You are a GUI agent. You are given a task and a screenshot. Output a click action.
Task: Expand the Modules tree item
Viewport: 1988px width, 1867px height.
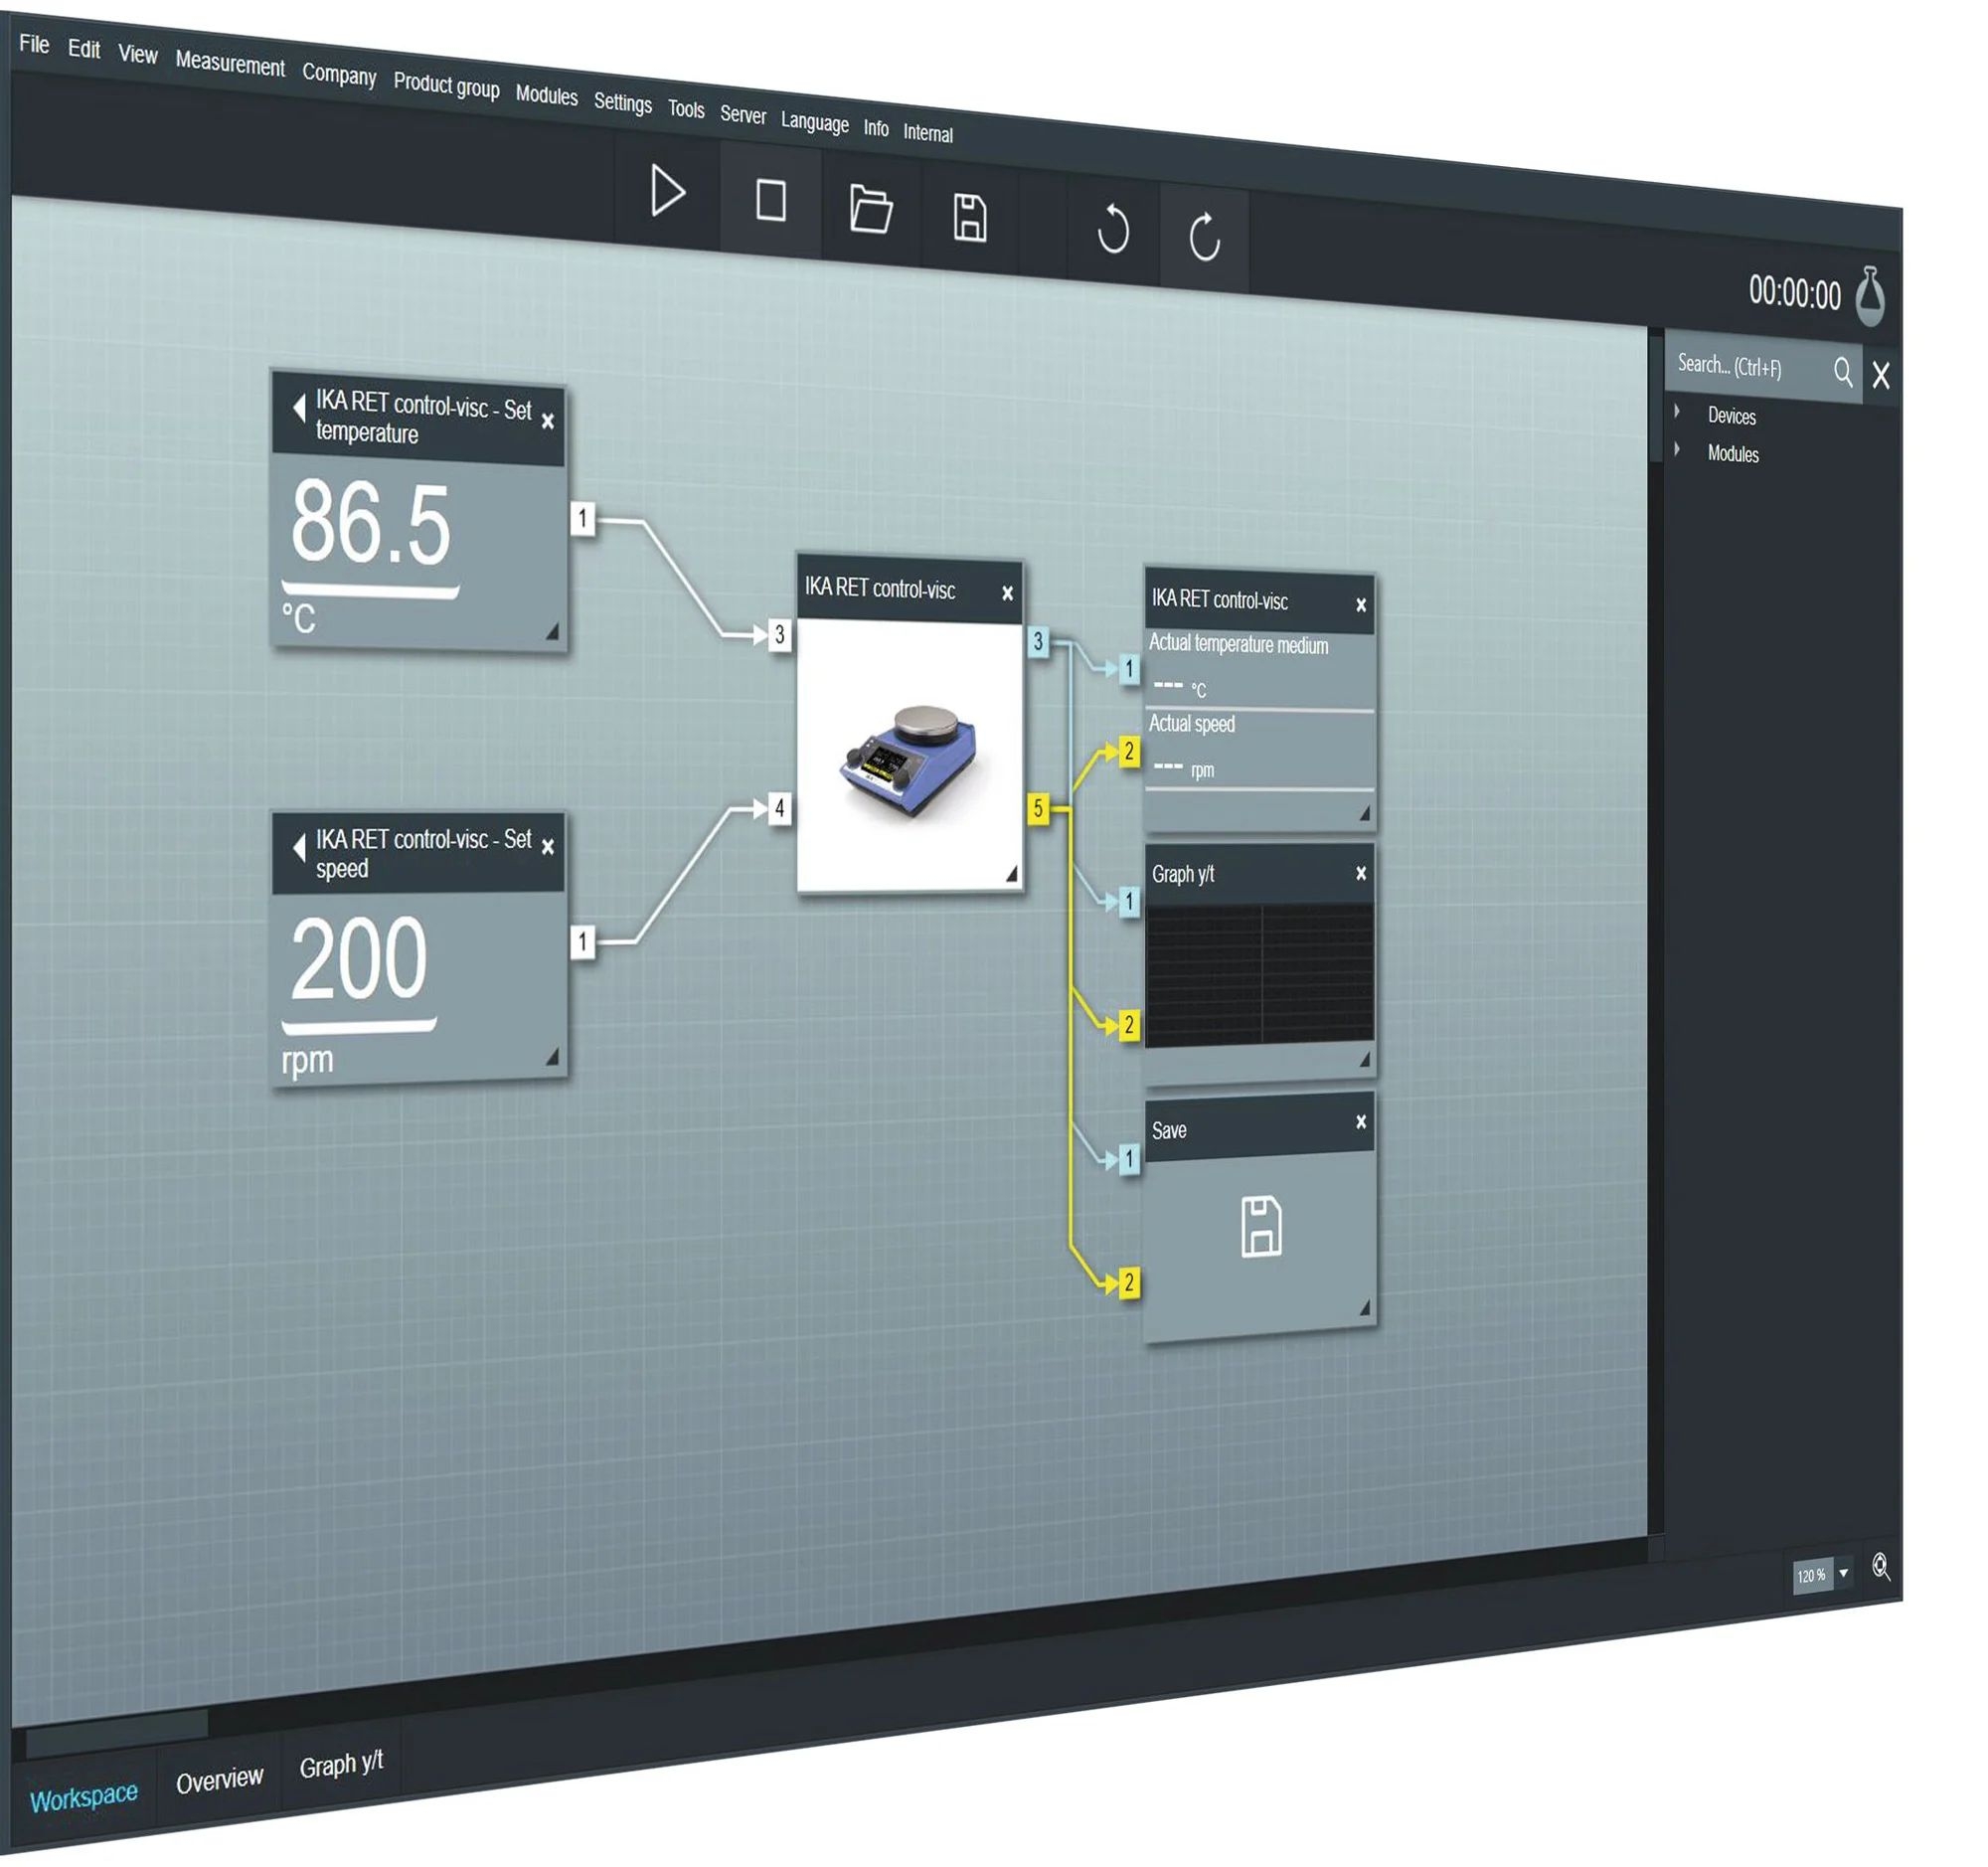1677,449
